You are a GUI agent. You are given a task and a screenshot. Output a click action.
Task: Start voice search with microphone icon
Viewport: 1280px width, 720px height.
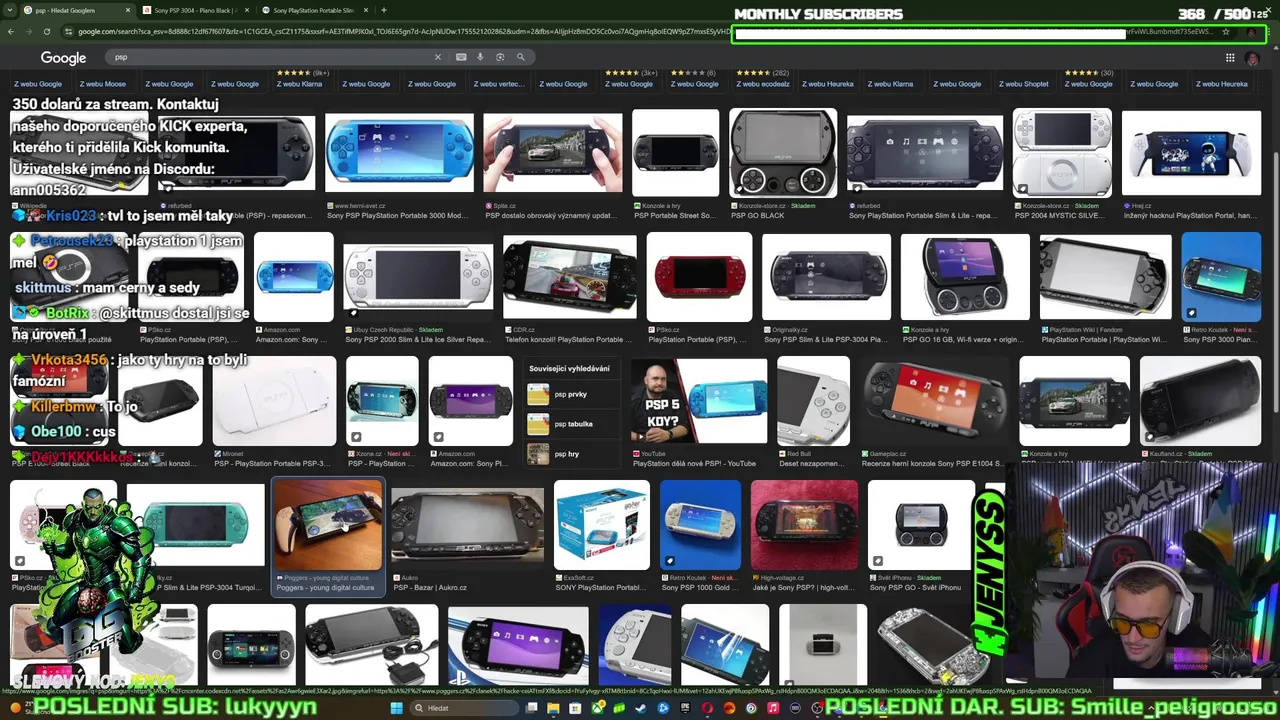click(x=480, y=57)
